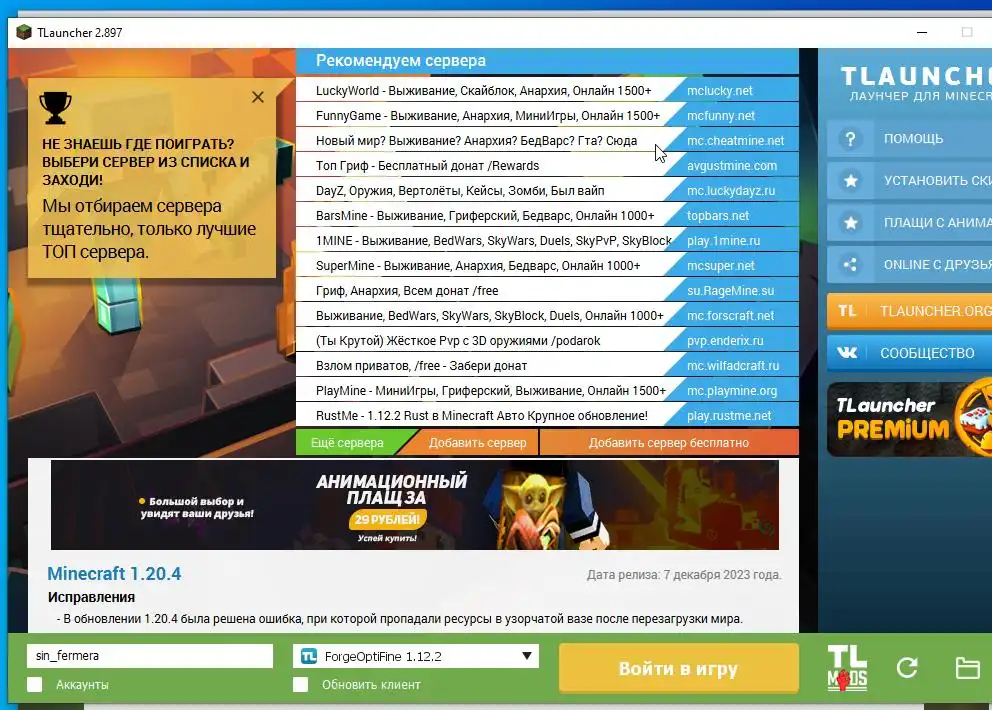Select the PlayMine server row
The width and height of the screenshot is (992, 710).
(x=547, y=390)
